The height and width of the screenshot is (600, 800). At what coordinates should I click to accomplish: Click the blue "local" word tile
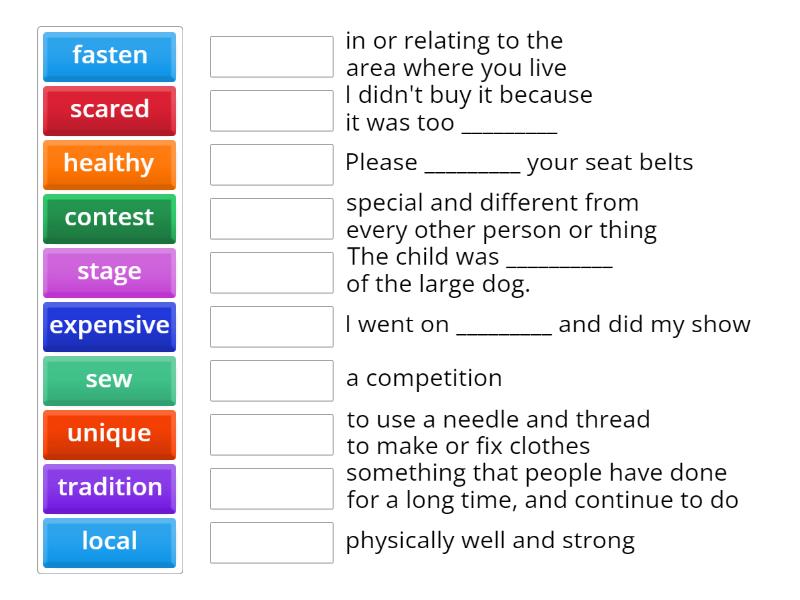pos(109,542)
